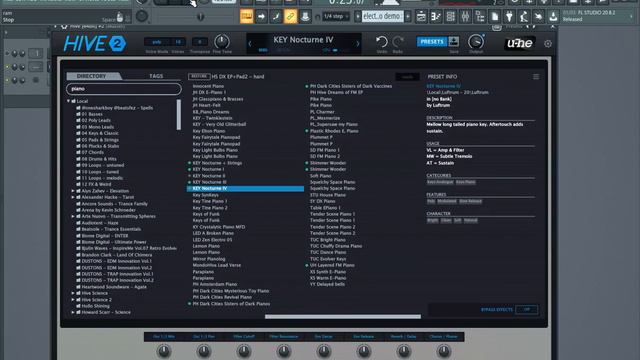The height and width of the screenshot is (360, 640).
Task: Toggle favorite dot on KEY Nocturne I
Action: pyautogui.click(x=189, y=169)
